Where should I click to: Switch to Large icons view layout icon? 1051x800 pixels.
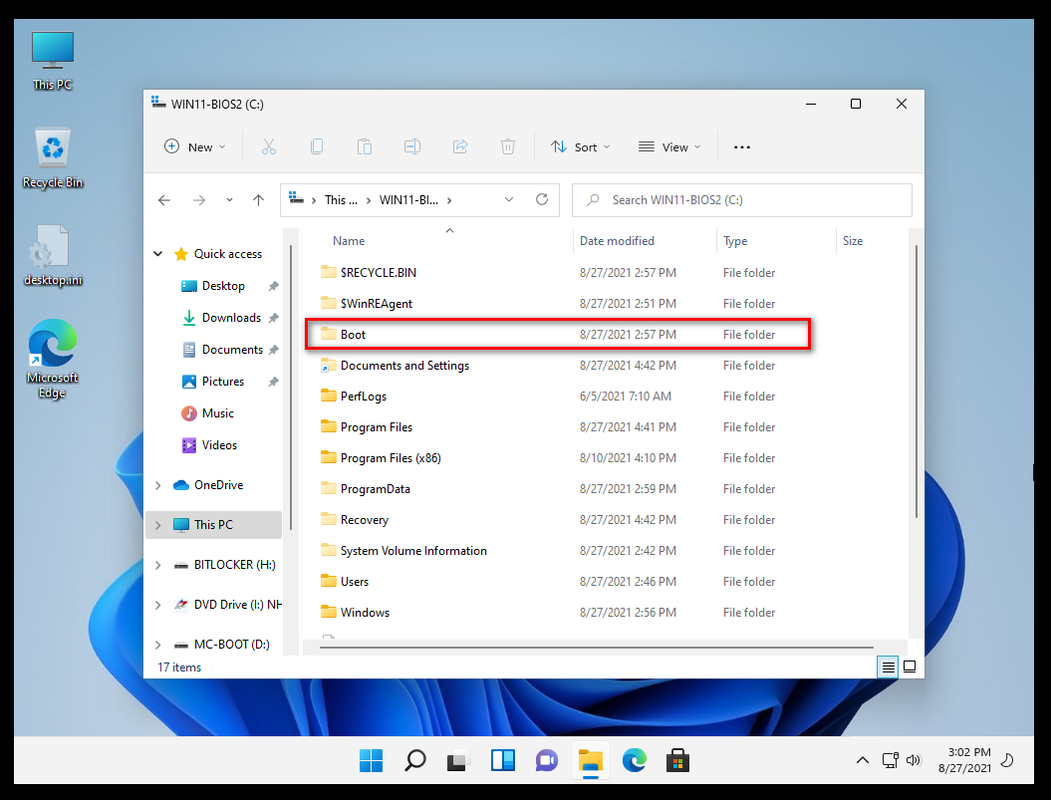click(910, 667)
